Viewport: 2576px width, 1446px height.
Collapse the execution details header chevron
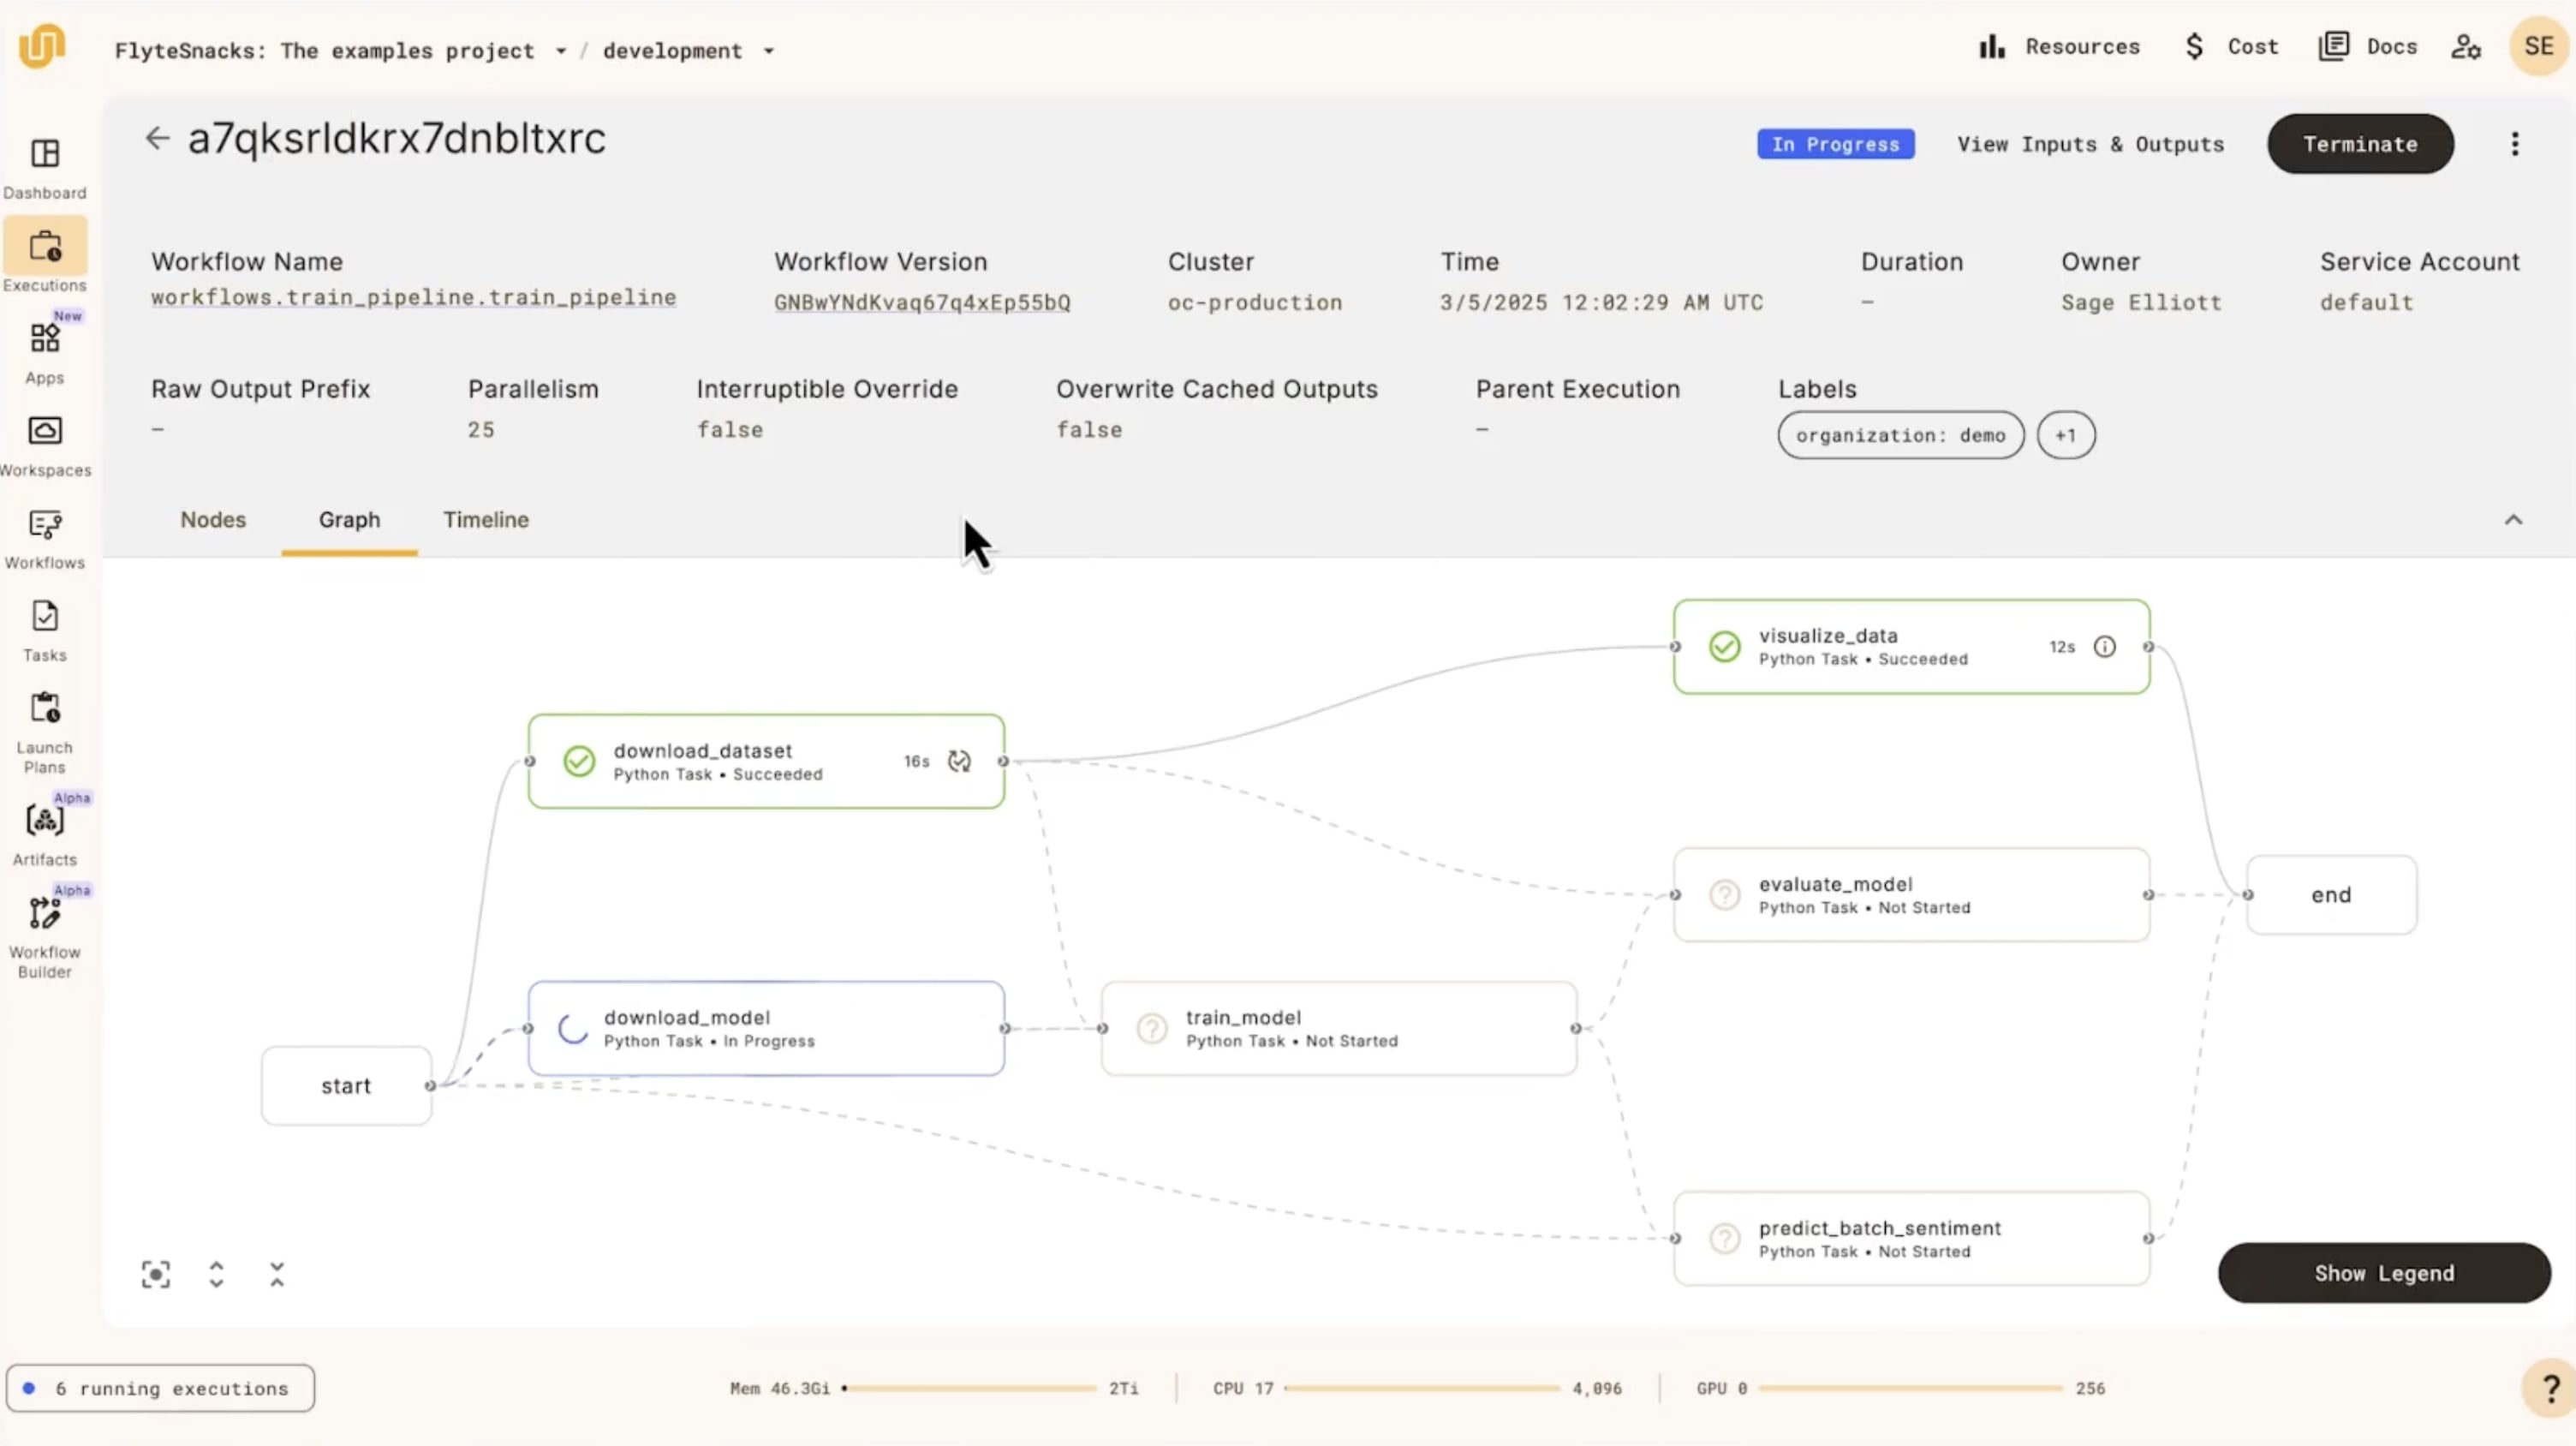2513,520
